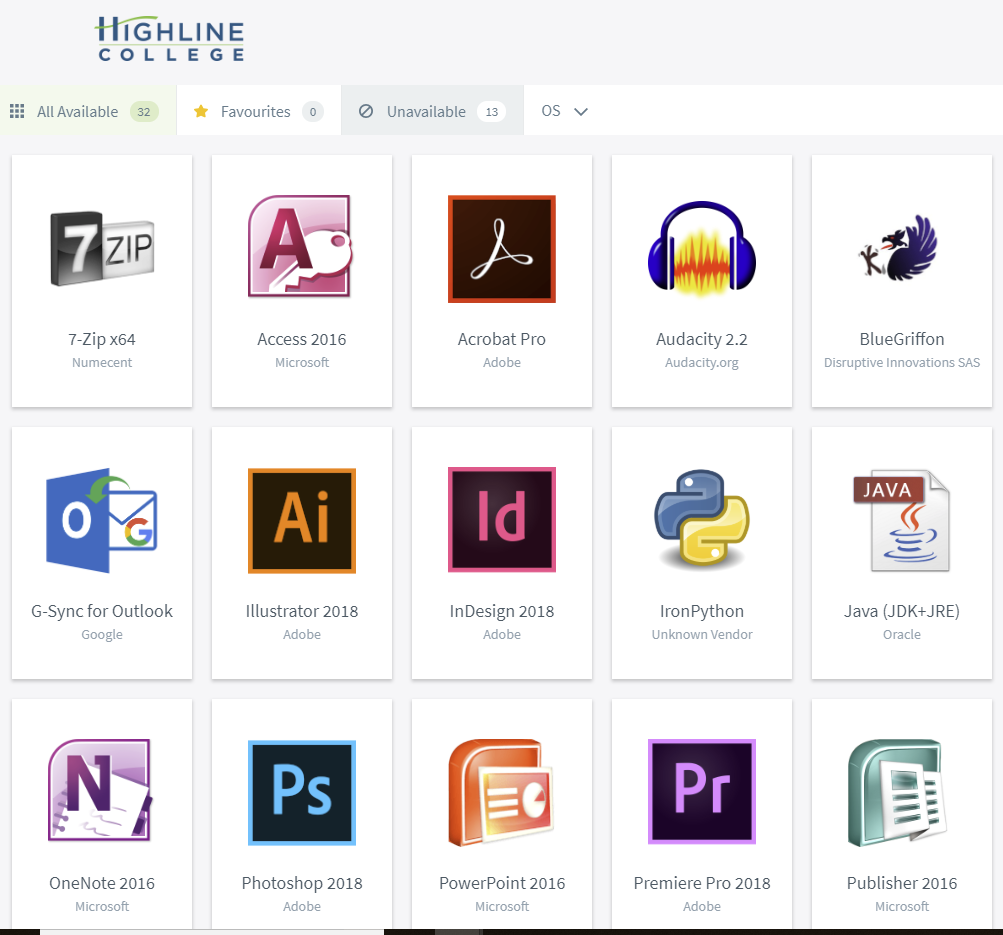Click the Audacity 2.2 title
This screenshot has height=935, width=1003.
coord(702,339)
